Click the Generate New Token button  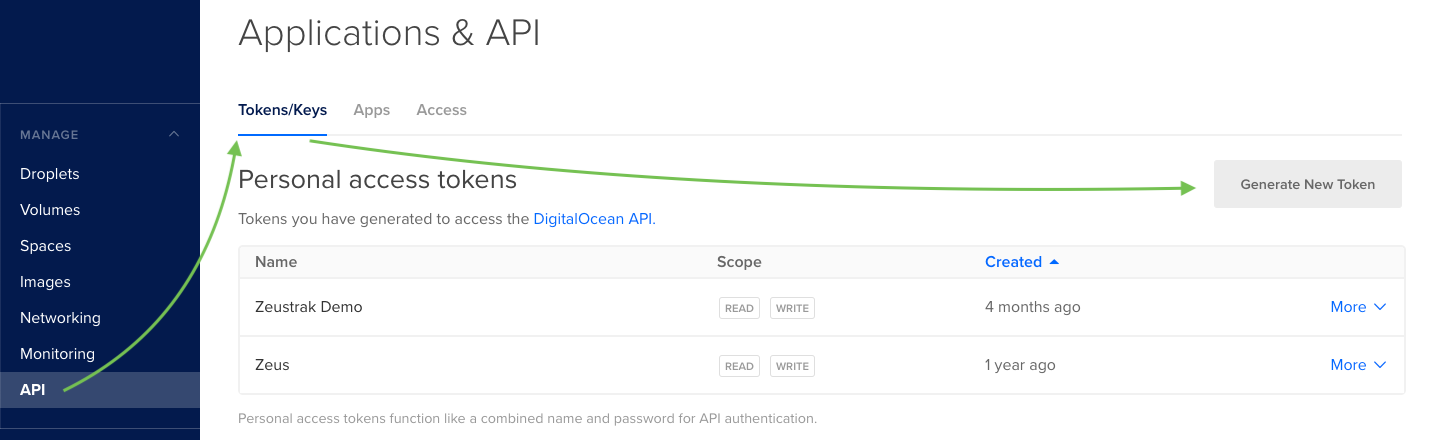[x=1308, y=184]
